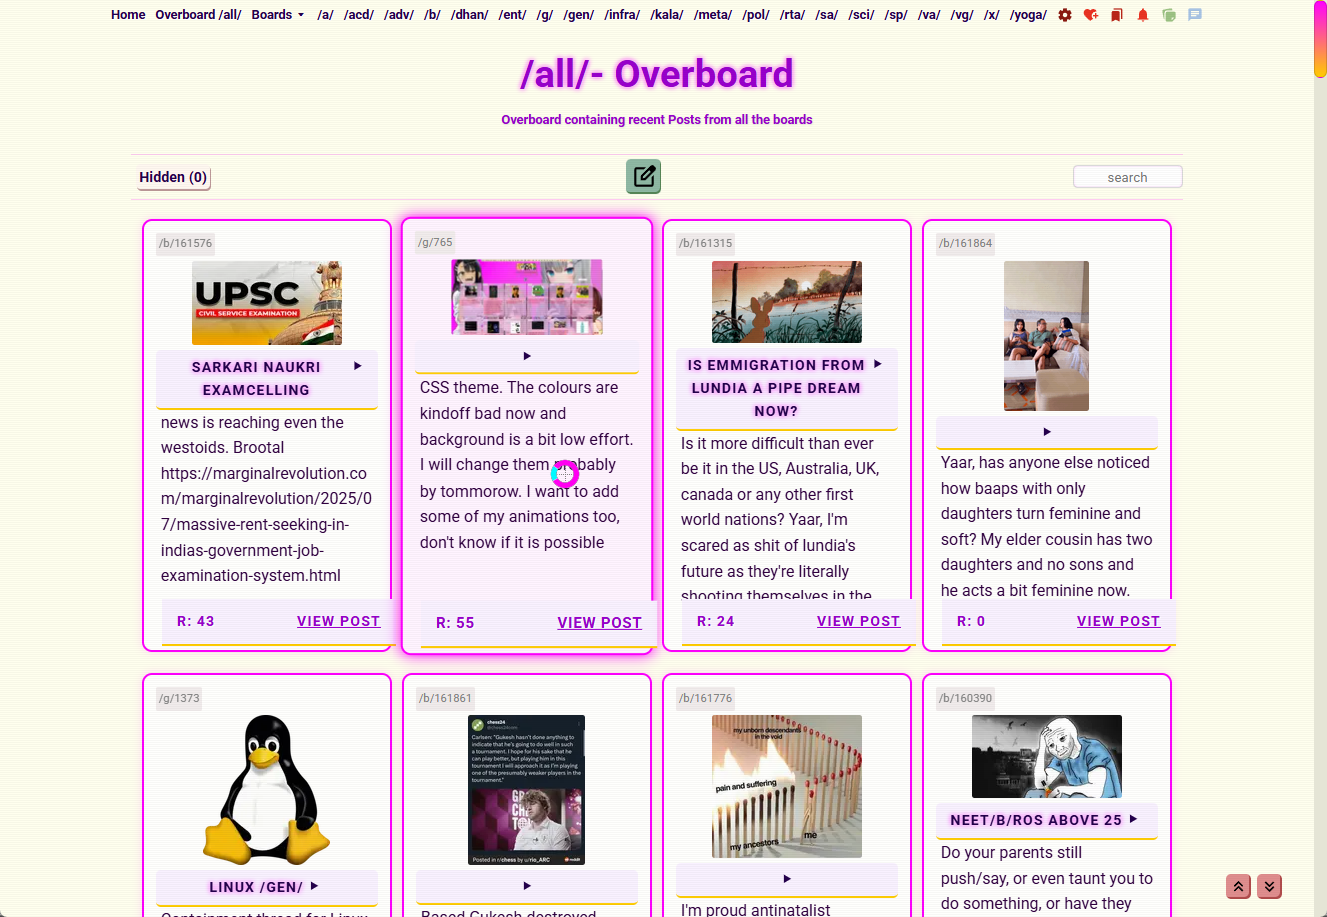Expand the NEET/B/ROS Above 25 arrow
The image size is (1327, 917).
[x=1133, y=819]
